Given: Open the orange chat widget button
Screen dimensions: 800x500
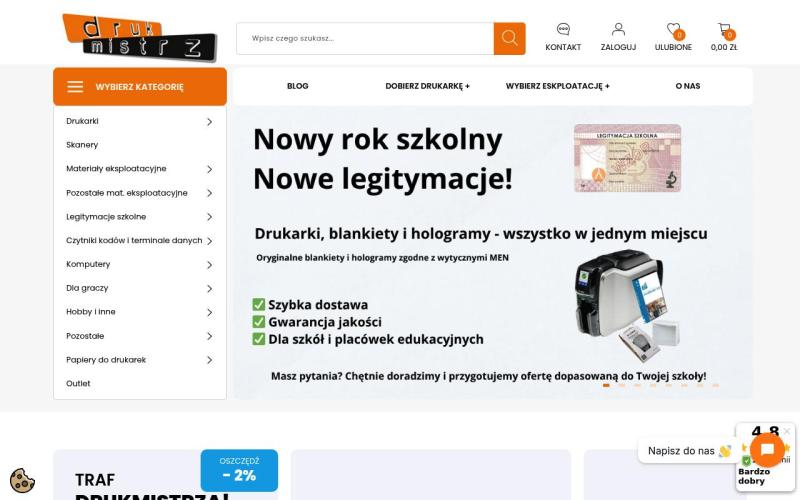Looking at the screenshot, I should [767, 449].
